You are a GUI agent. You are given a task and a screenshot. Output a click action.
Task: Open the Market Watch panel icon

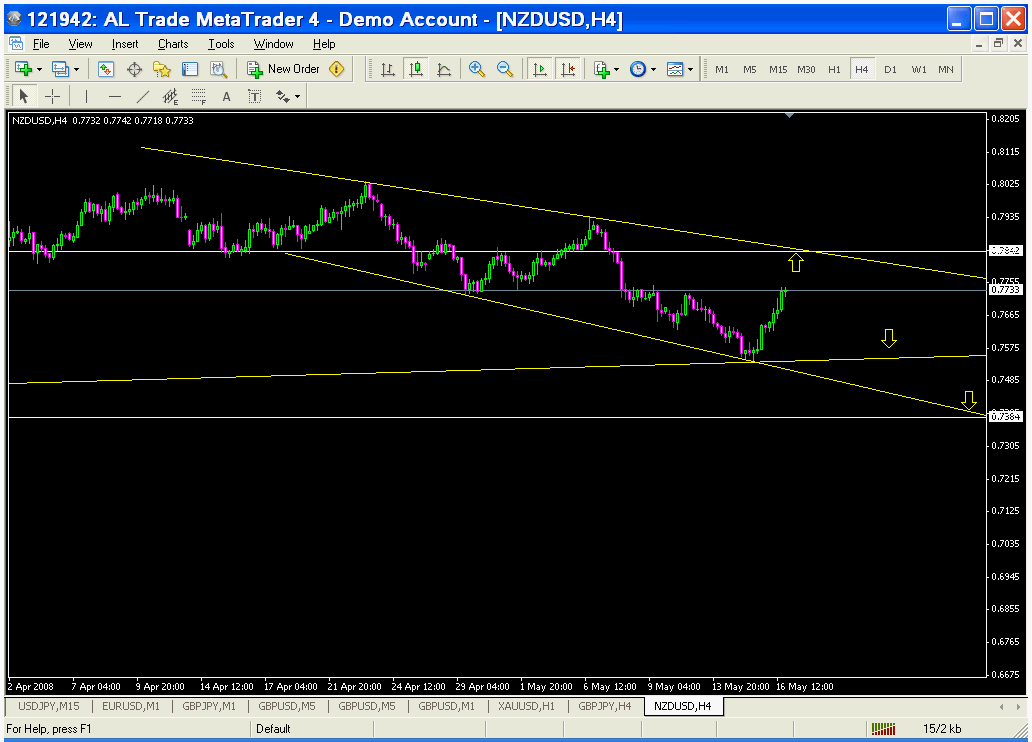click(106, 69)
